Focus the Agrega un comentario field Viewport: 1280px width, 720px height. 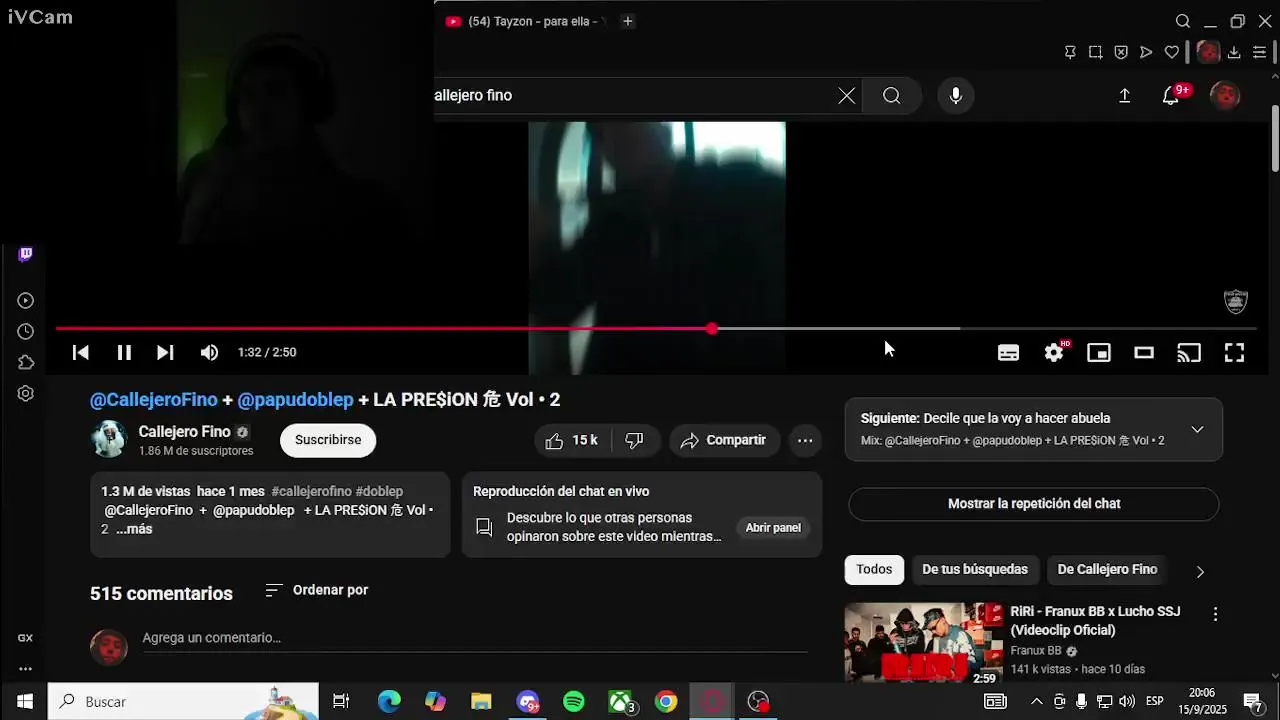coord(475,638)
